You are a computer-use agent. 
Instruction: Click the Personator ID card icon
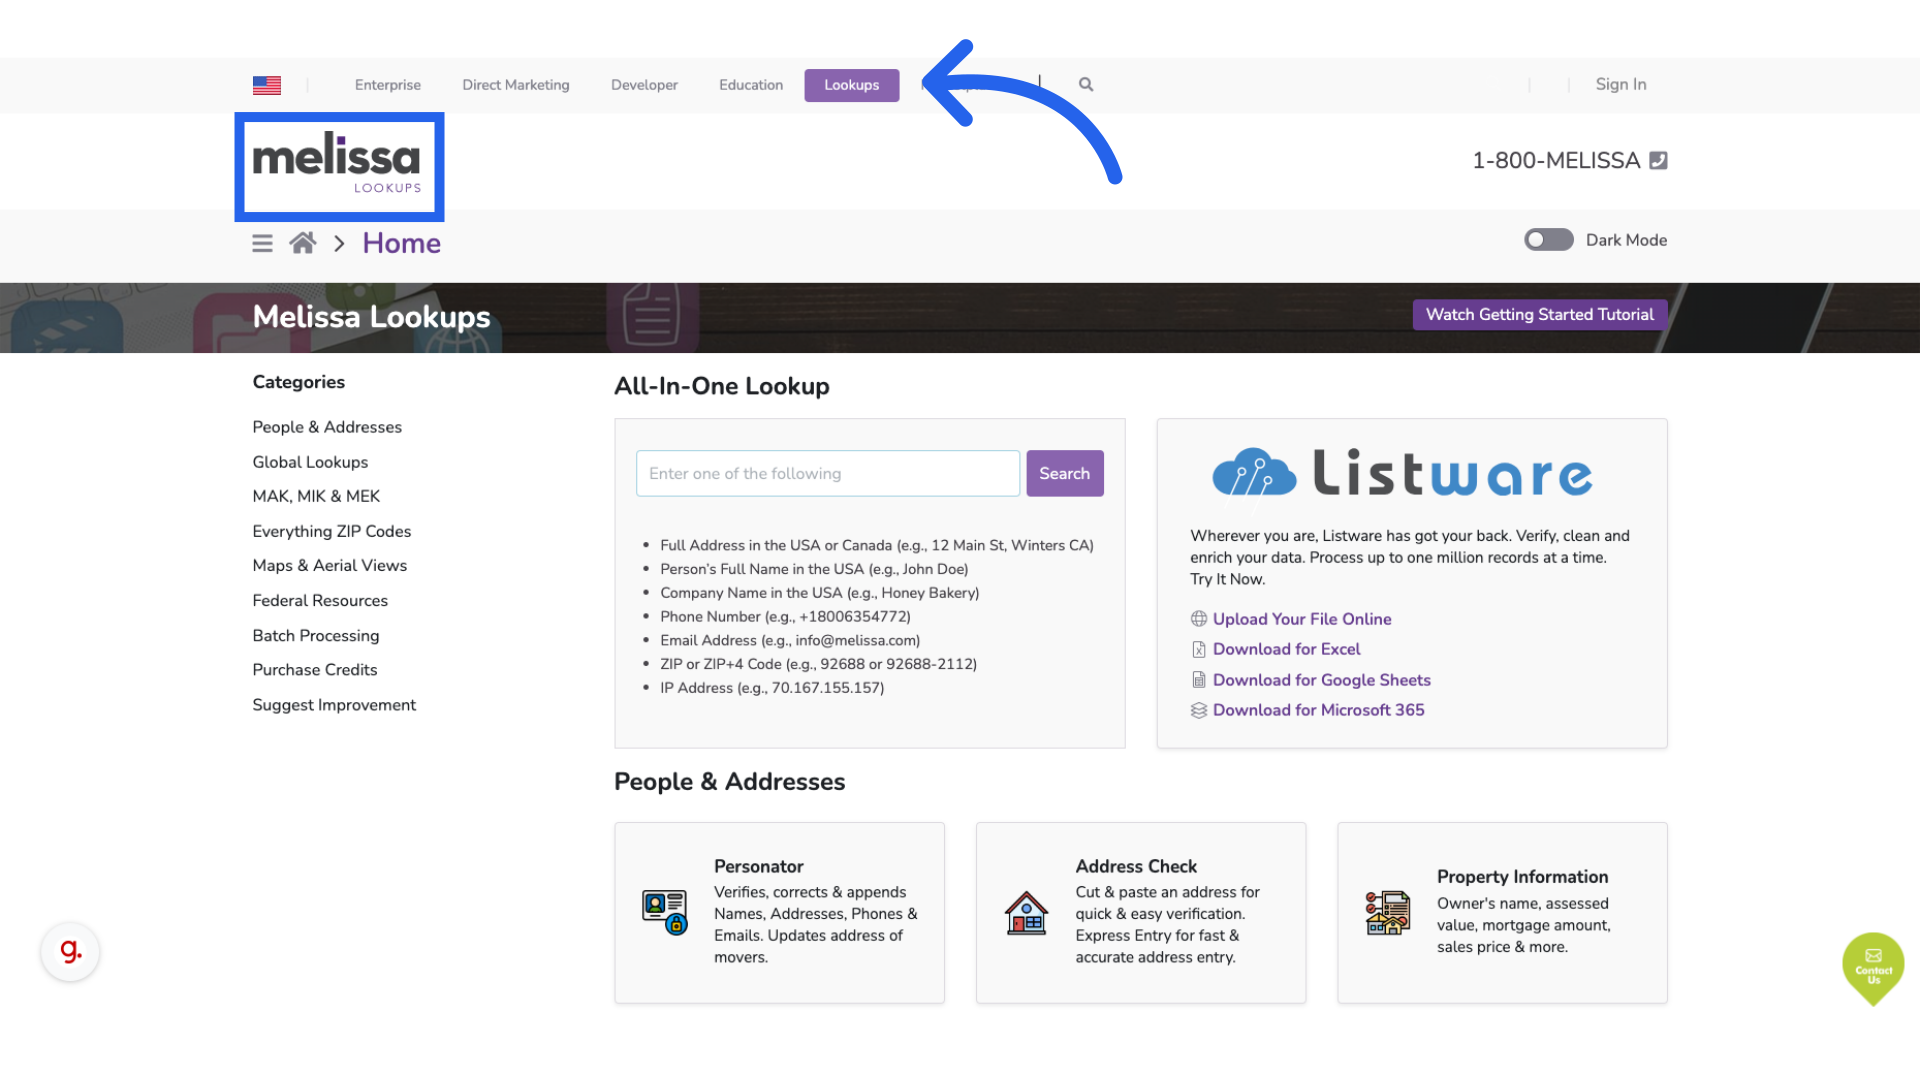(663, 912)
